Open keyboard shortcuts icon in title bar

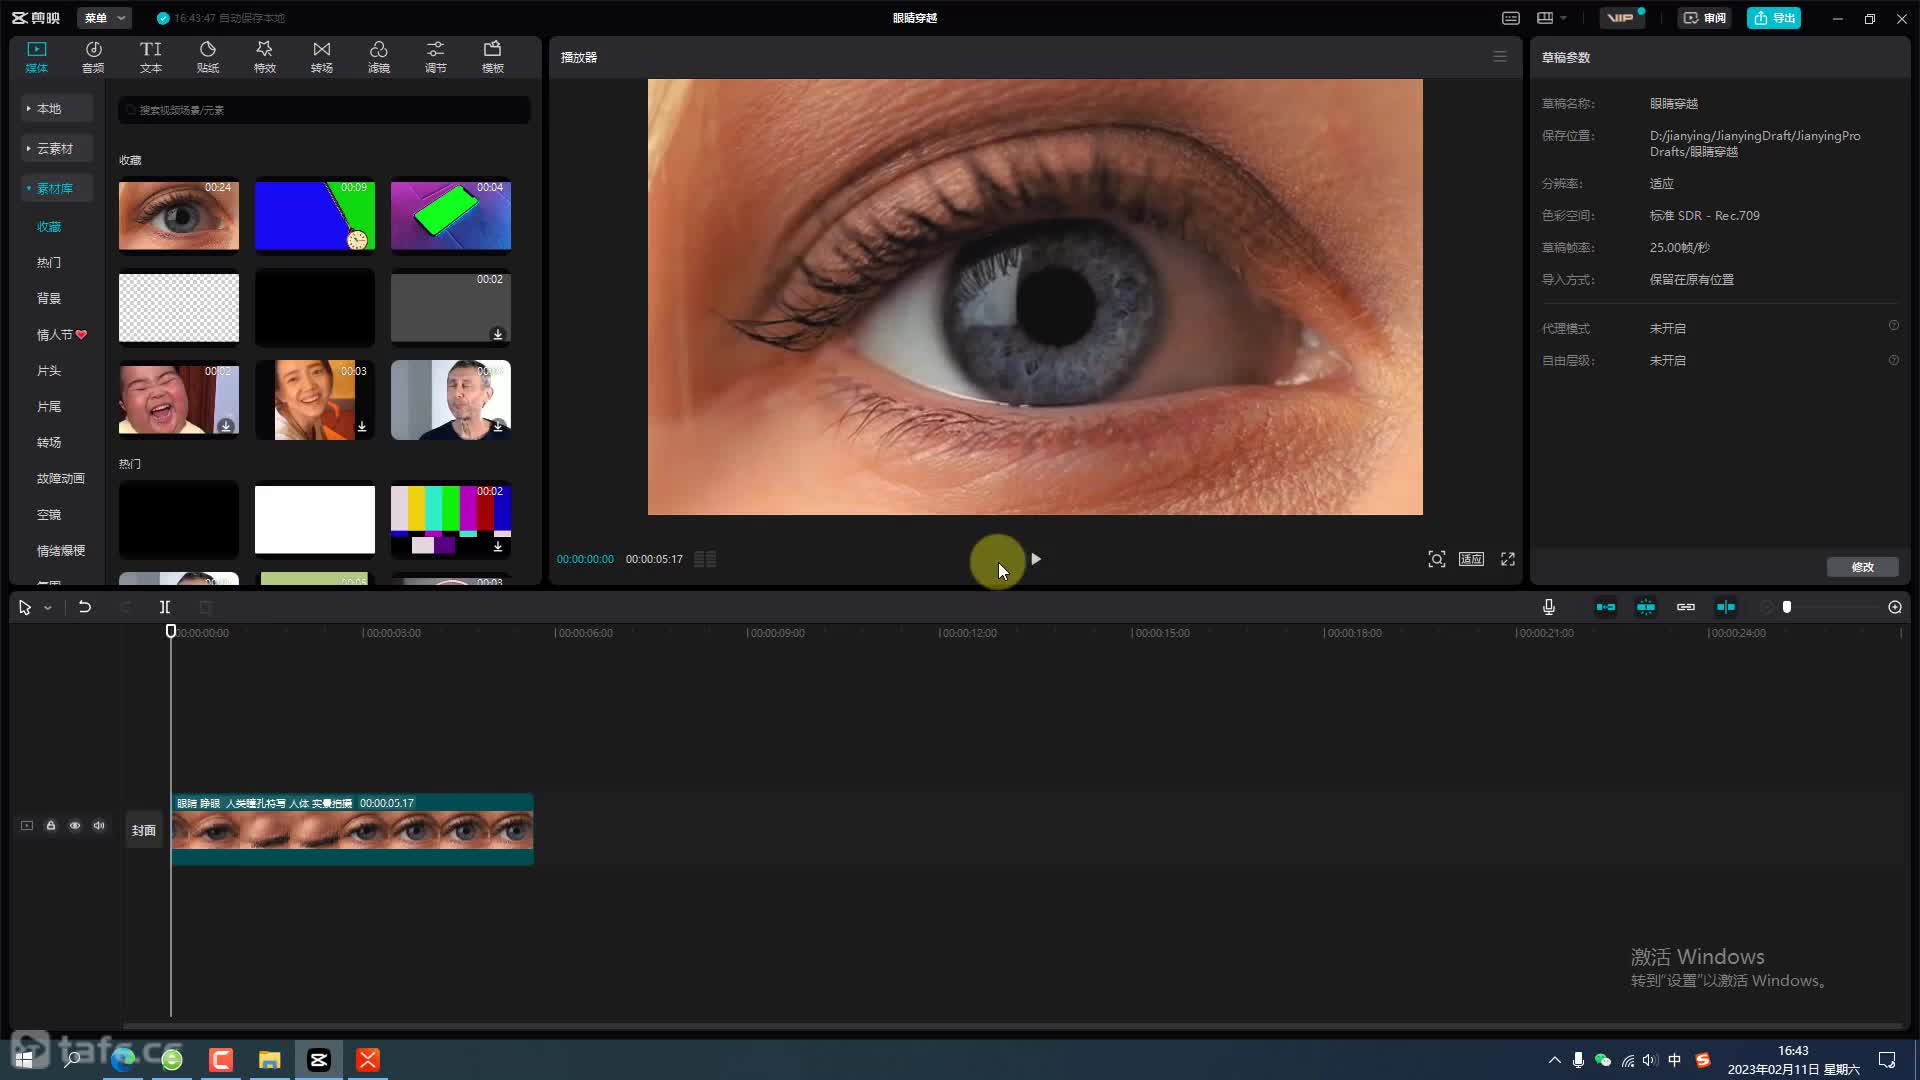[x=1511, y=18]
